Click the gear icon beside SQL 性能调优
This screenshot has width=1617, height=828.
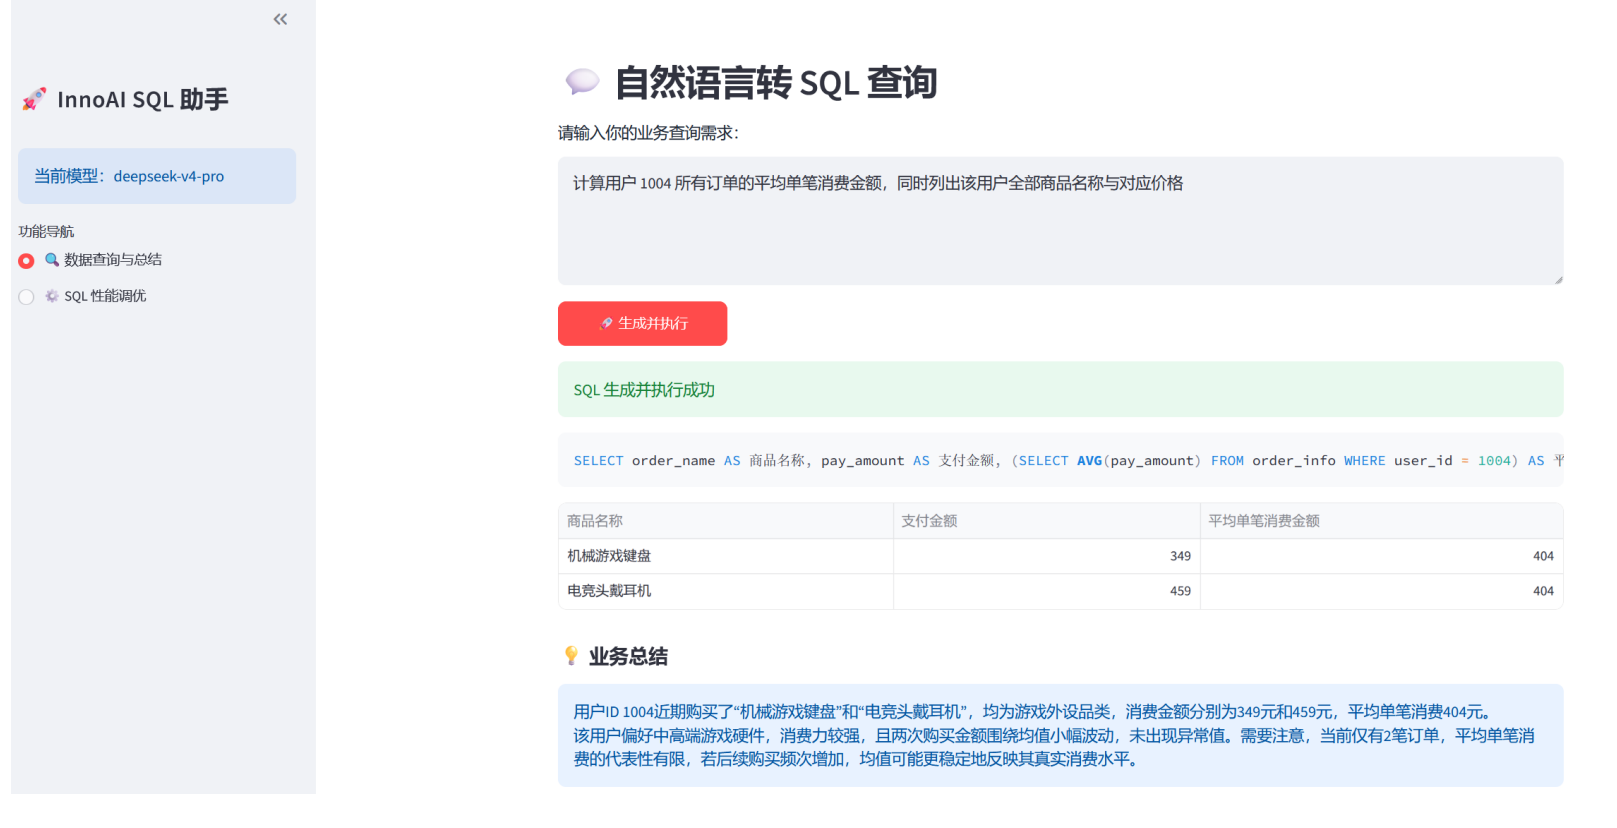click(x=52, y=296)
